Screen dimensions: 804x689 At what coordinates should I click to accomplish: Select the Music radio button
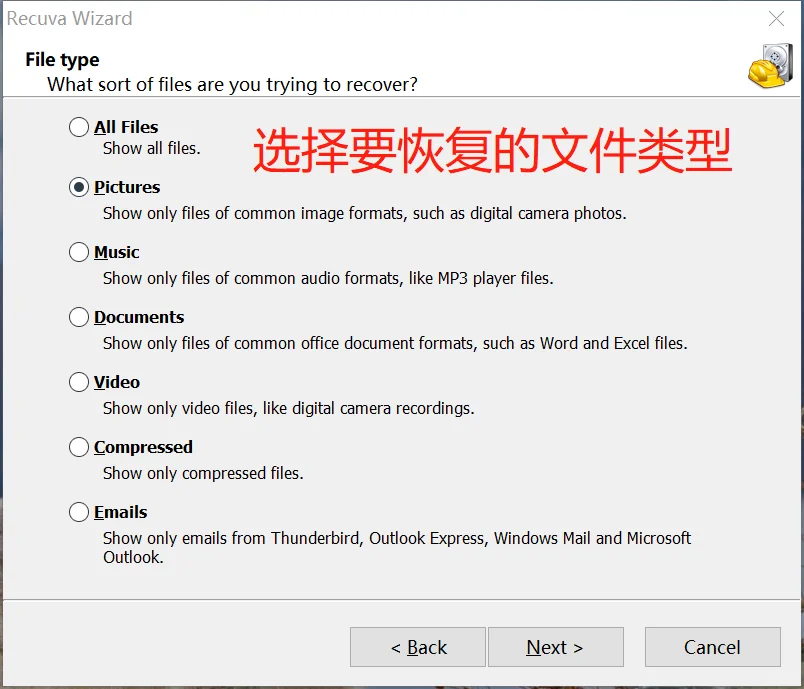(x=78, y=252)
